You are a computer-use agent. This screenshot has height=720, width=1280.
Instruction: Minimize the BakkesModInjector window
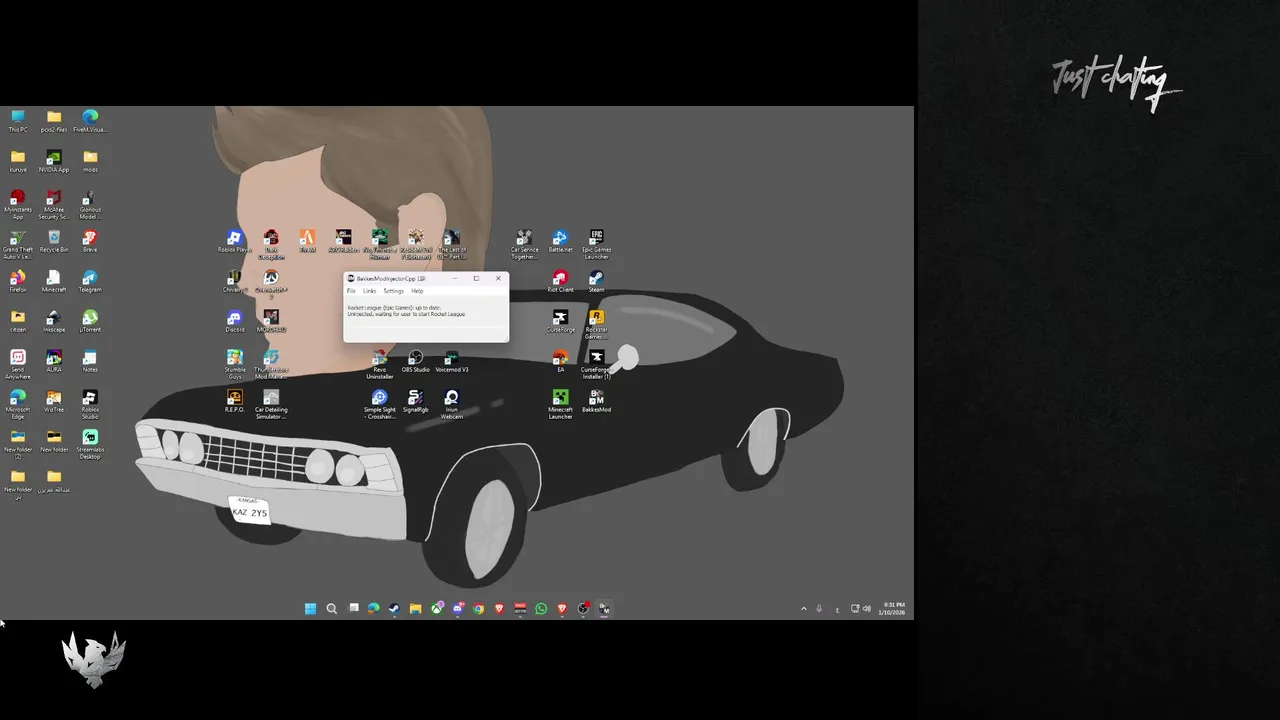point(455,278)
